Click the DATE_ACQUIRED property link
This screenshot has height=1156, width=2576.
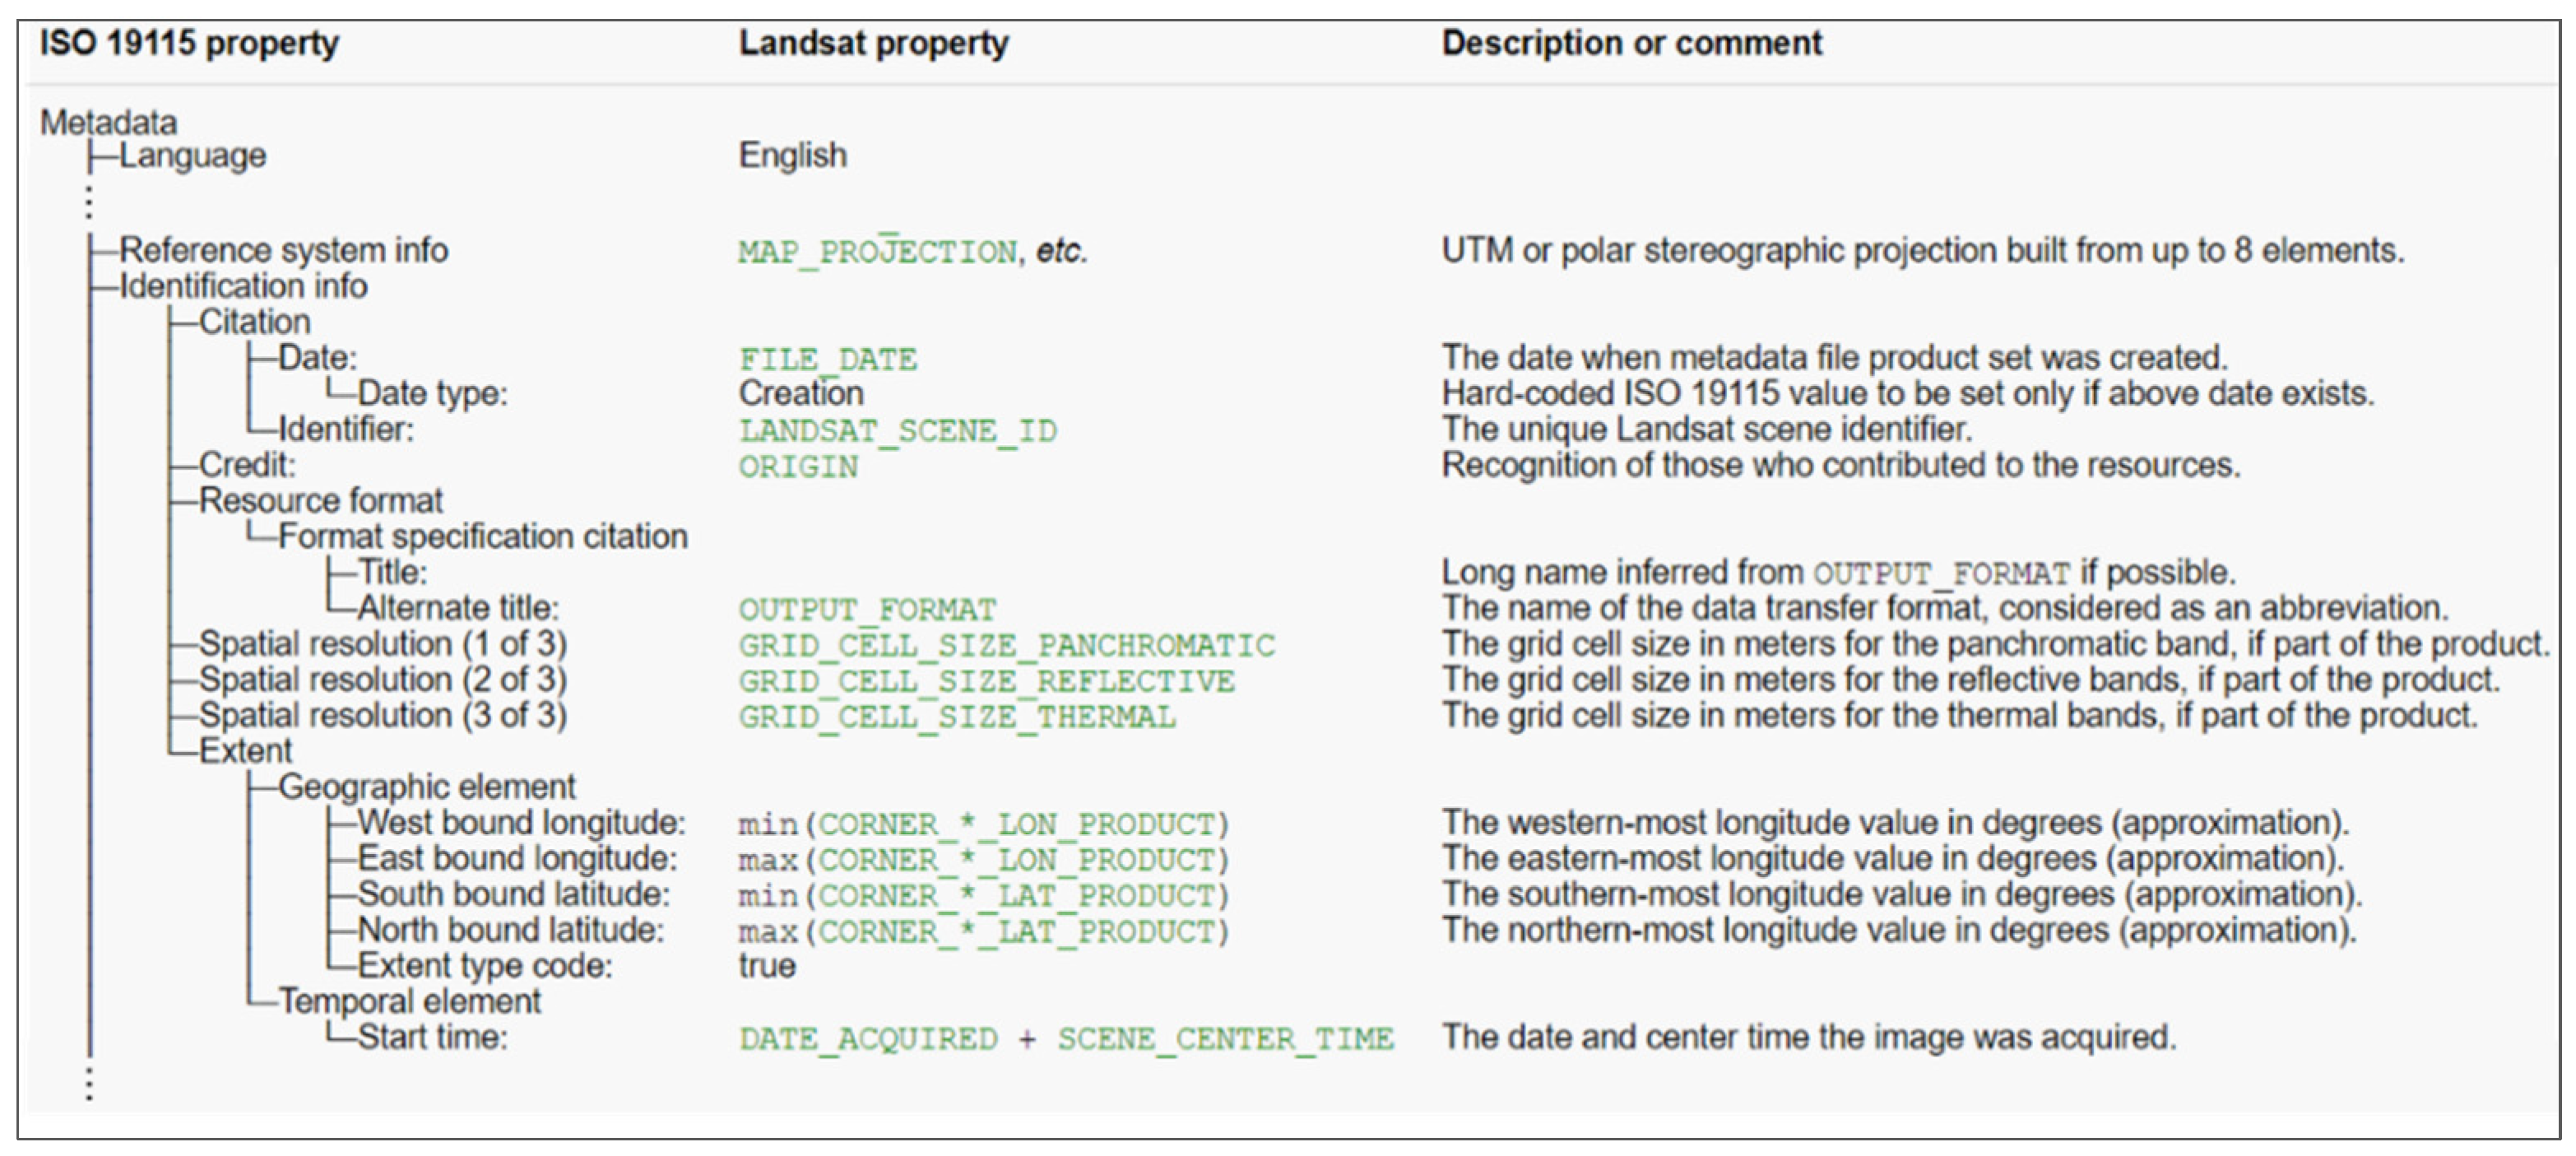[868, 1039]
